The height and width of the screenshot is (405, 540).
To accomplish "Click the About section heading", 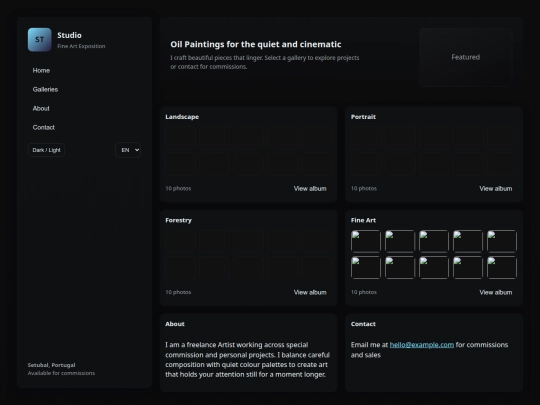I will point(175,324).
